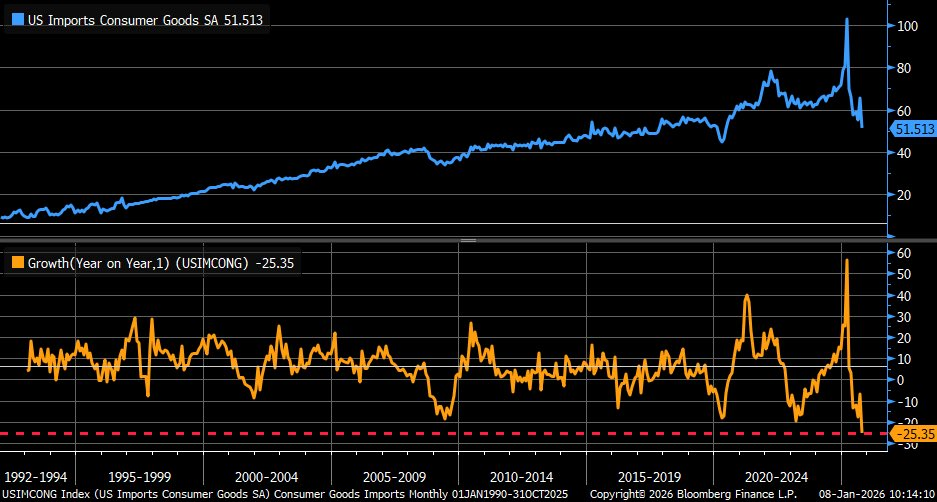Select the Growth(Year on Year,1) legend label

[x=161, y=263]
